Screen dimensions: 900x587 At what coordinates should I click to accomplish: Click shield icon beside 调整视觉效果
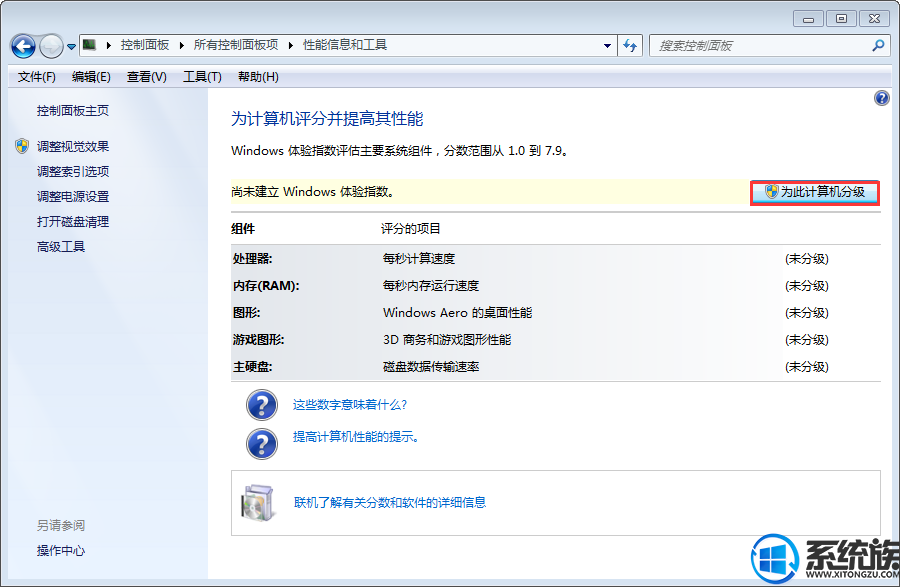pos(22,146)
